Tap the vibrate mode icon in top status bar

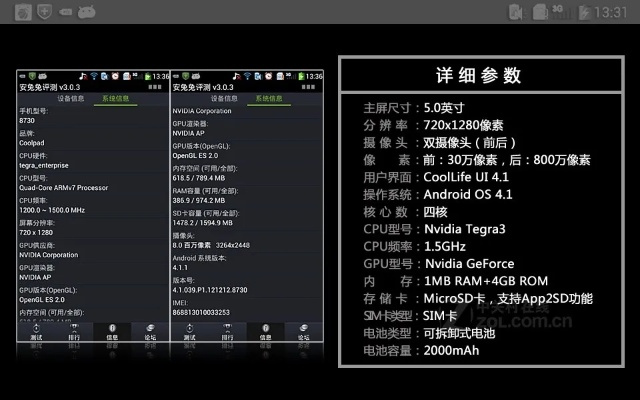coord(516,12)
